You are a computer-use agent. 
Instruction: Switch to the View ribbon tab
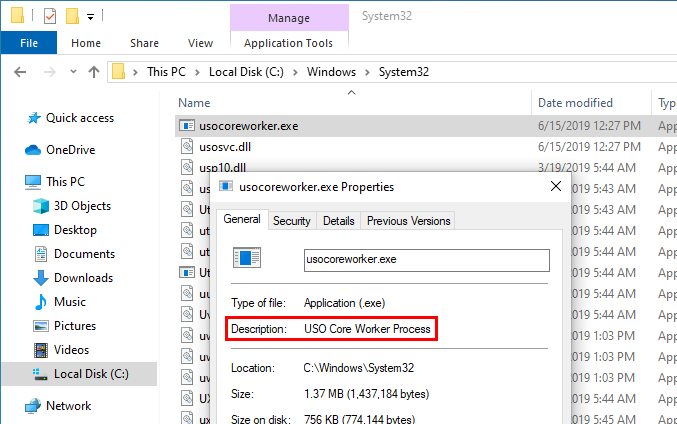coord(200,43)
